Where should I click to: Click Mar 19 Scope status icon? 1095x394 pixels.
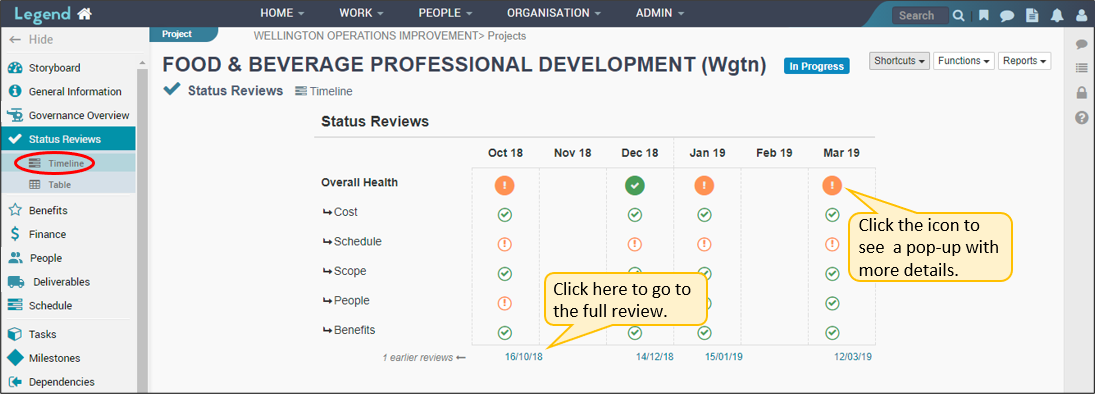(x=832, y=274)
